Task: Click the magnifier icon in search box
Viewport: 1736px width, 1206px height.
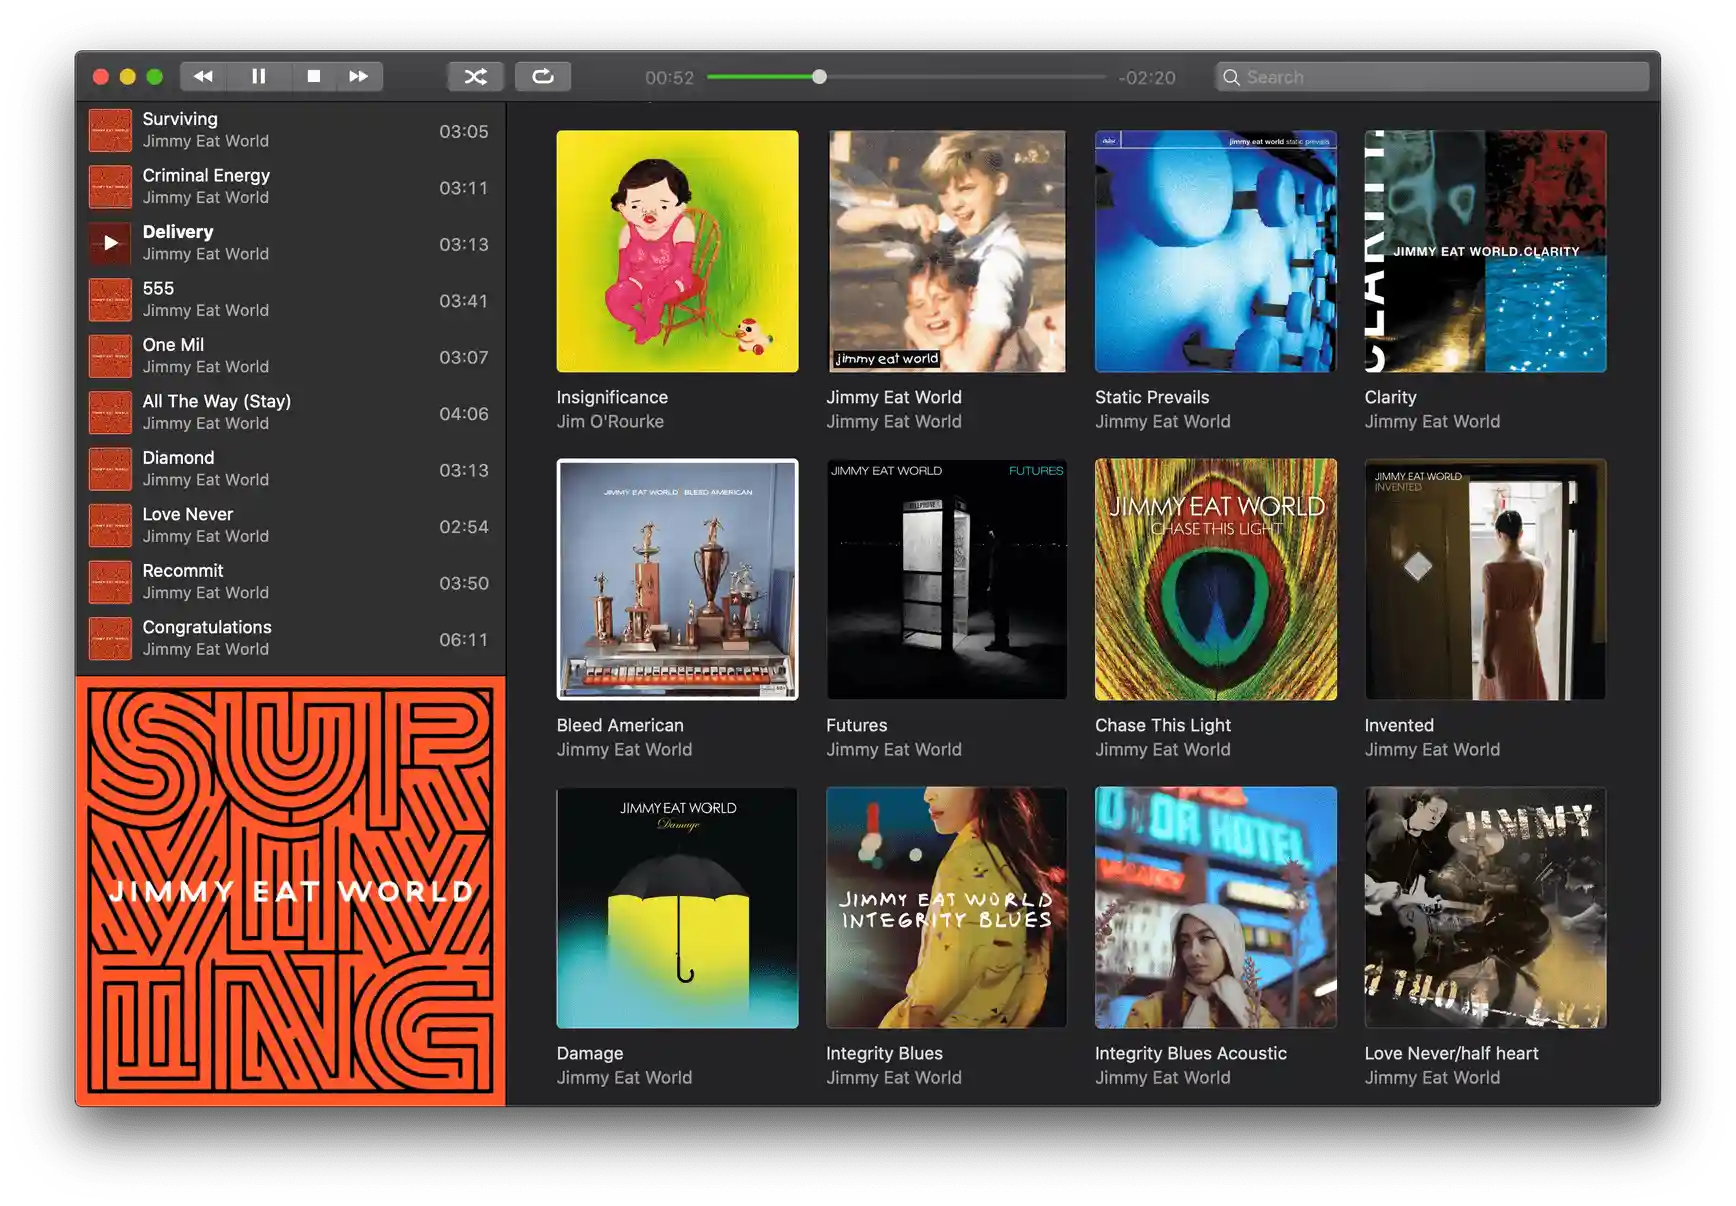Action: point(1231,77)
